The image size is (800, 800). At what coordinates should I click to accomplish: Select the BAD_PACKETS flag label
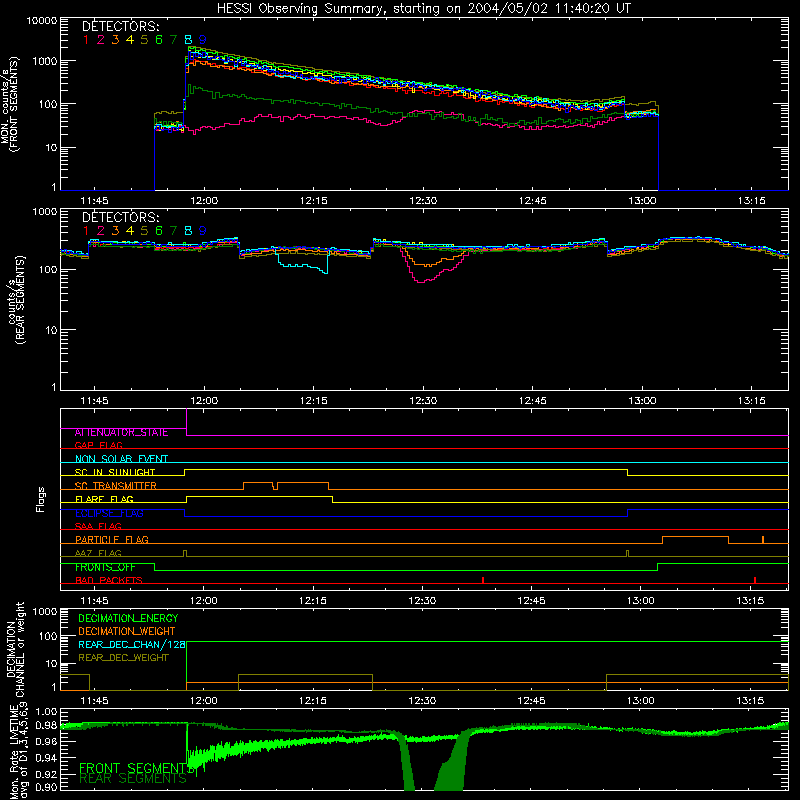[x=109, y=580]
